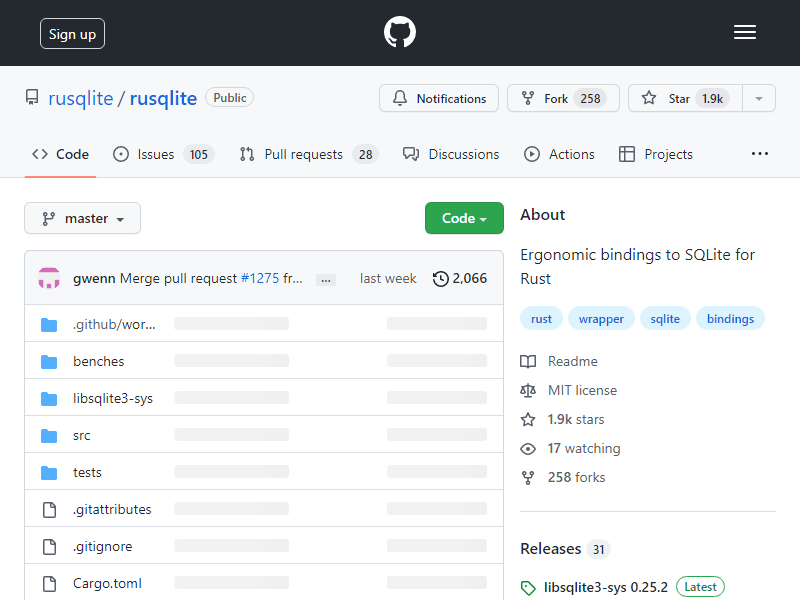Click gwenn's avatar in commit row
The width and height of the screenshot is (800, 600).
49,278
